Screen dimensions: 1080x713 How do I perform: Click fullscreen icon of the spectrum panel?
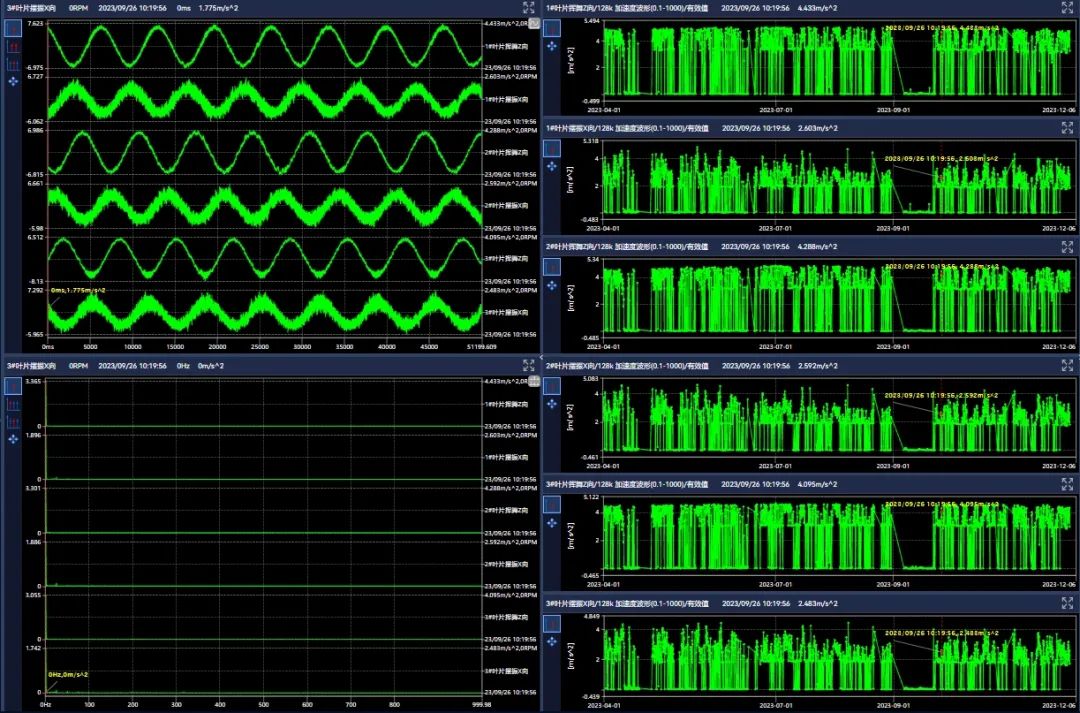click(528, 366)
